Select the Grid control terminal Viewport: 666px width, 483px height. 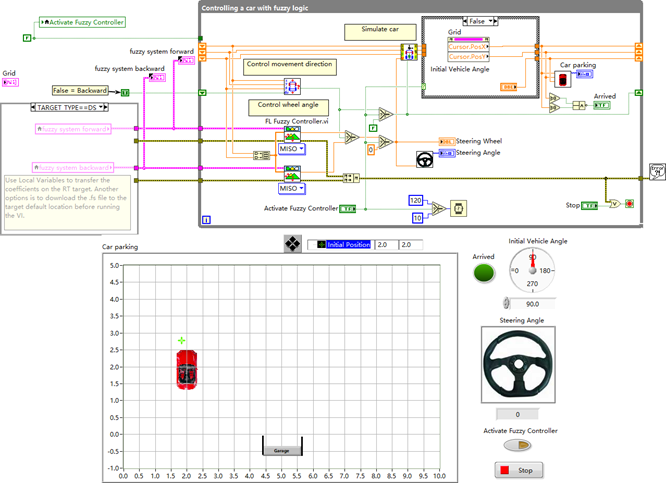(x=10, y=82)
